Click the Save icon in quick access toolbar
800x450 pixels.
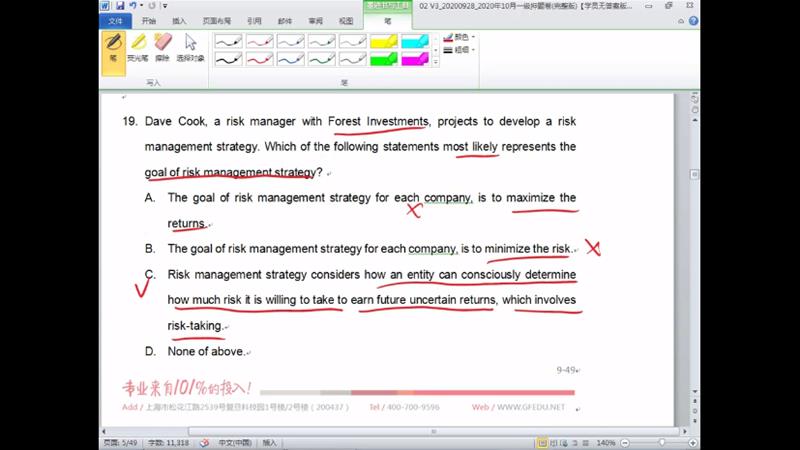122,6
